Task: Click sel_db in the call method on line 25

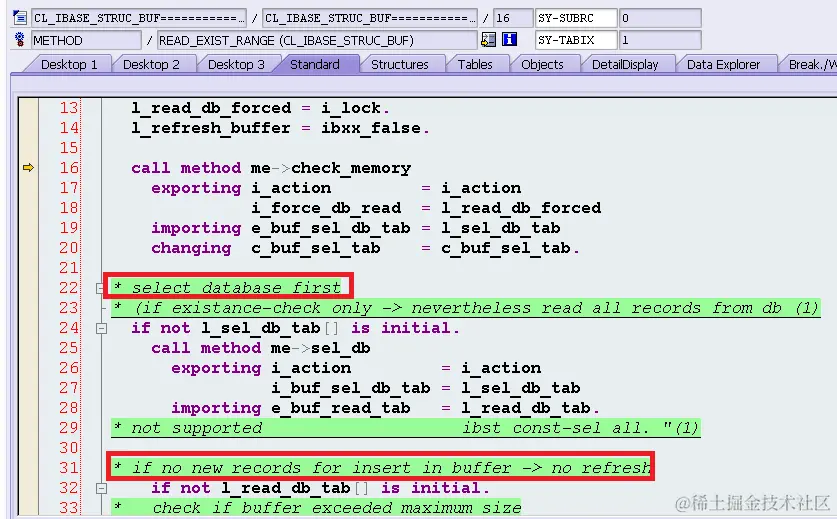Action: [341, 348]
